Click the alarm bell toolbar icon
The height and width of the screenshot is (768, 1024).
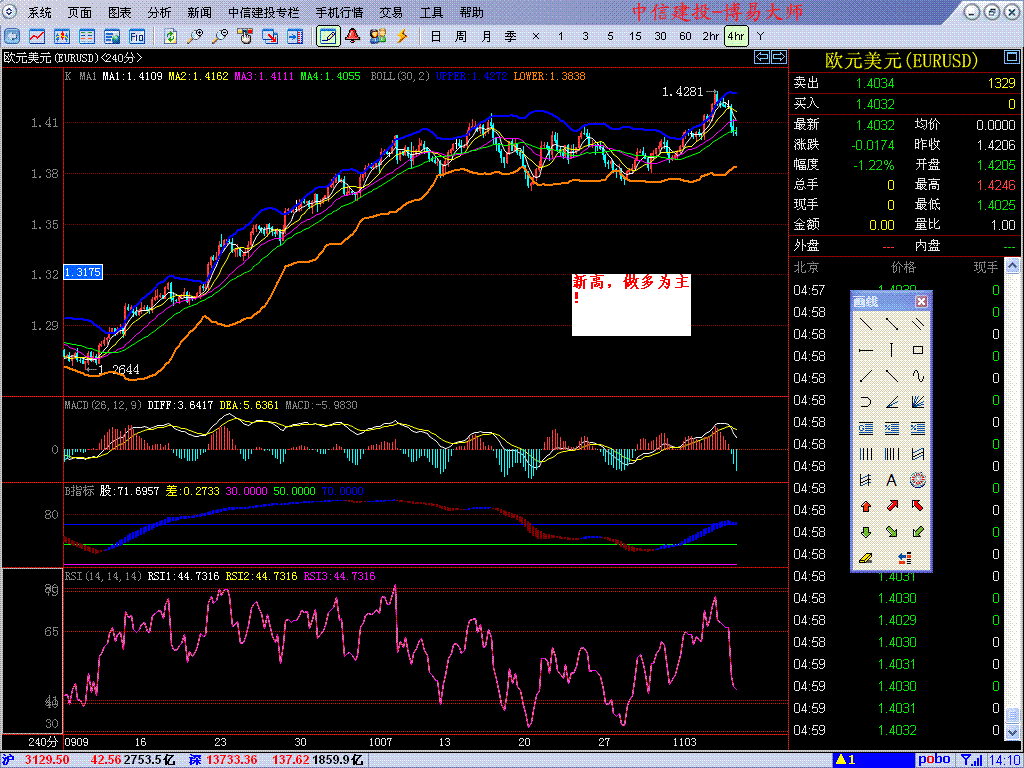coord(353,36)
